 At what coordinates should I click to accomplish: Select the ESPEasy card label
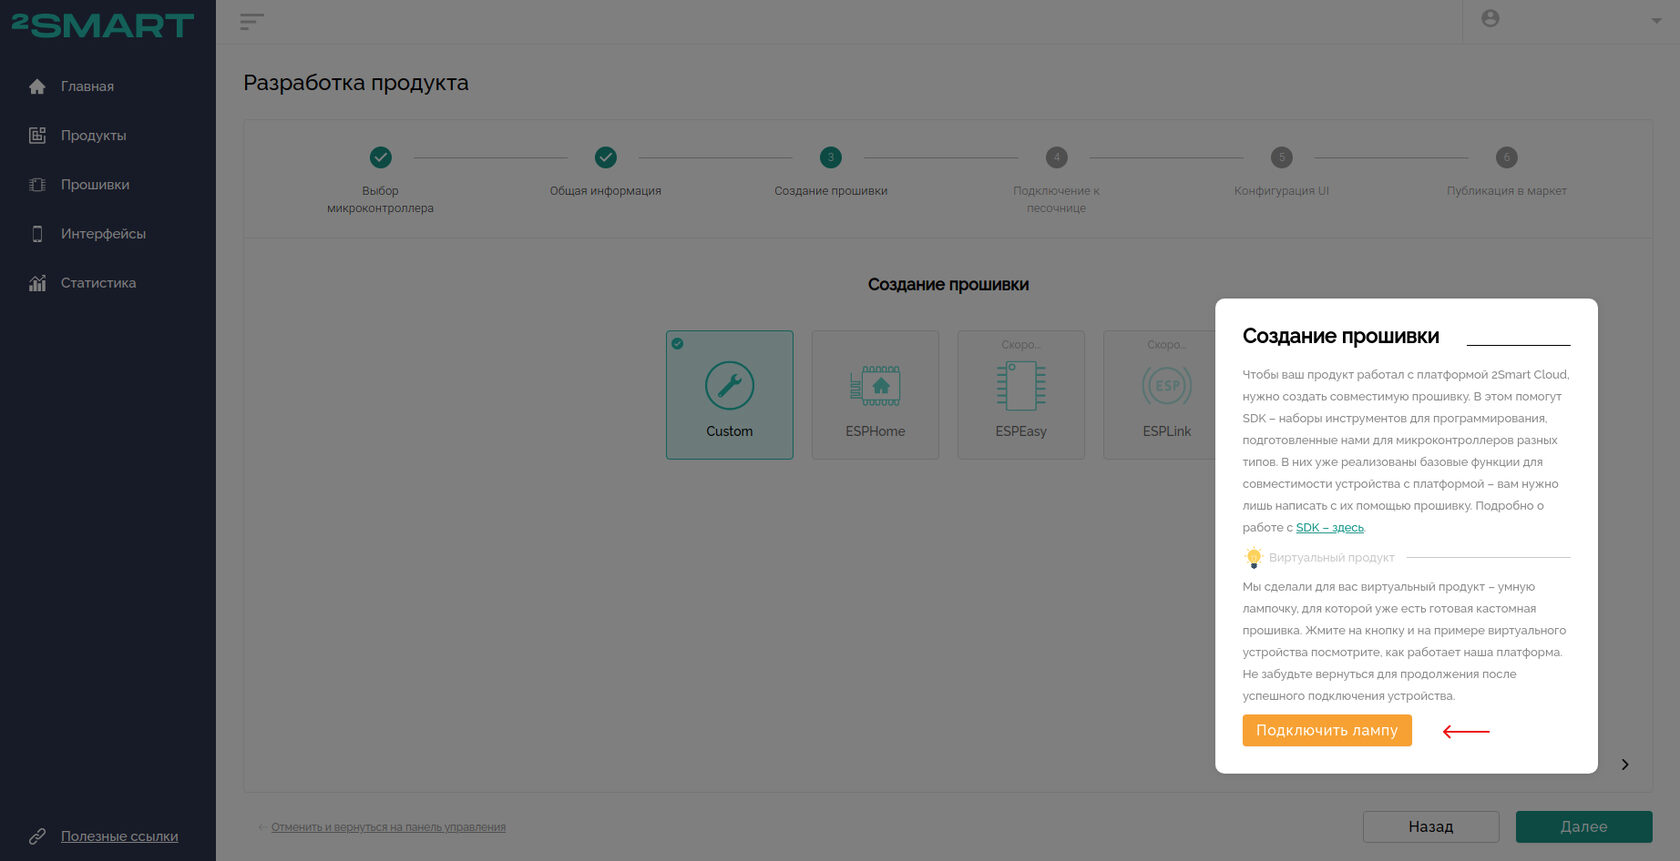coord(1021,431)
